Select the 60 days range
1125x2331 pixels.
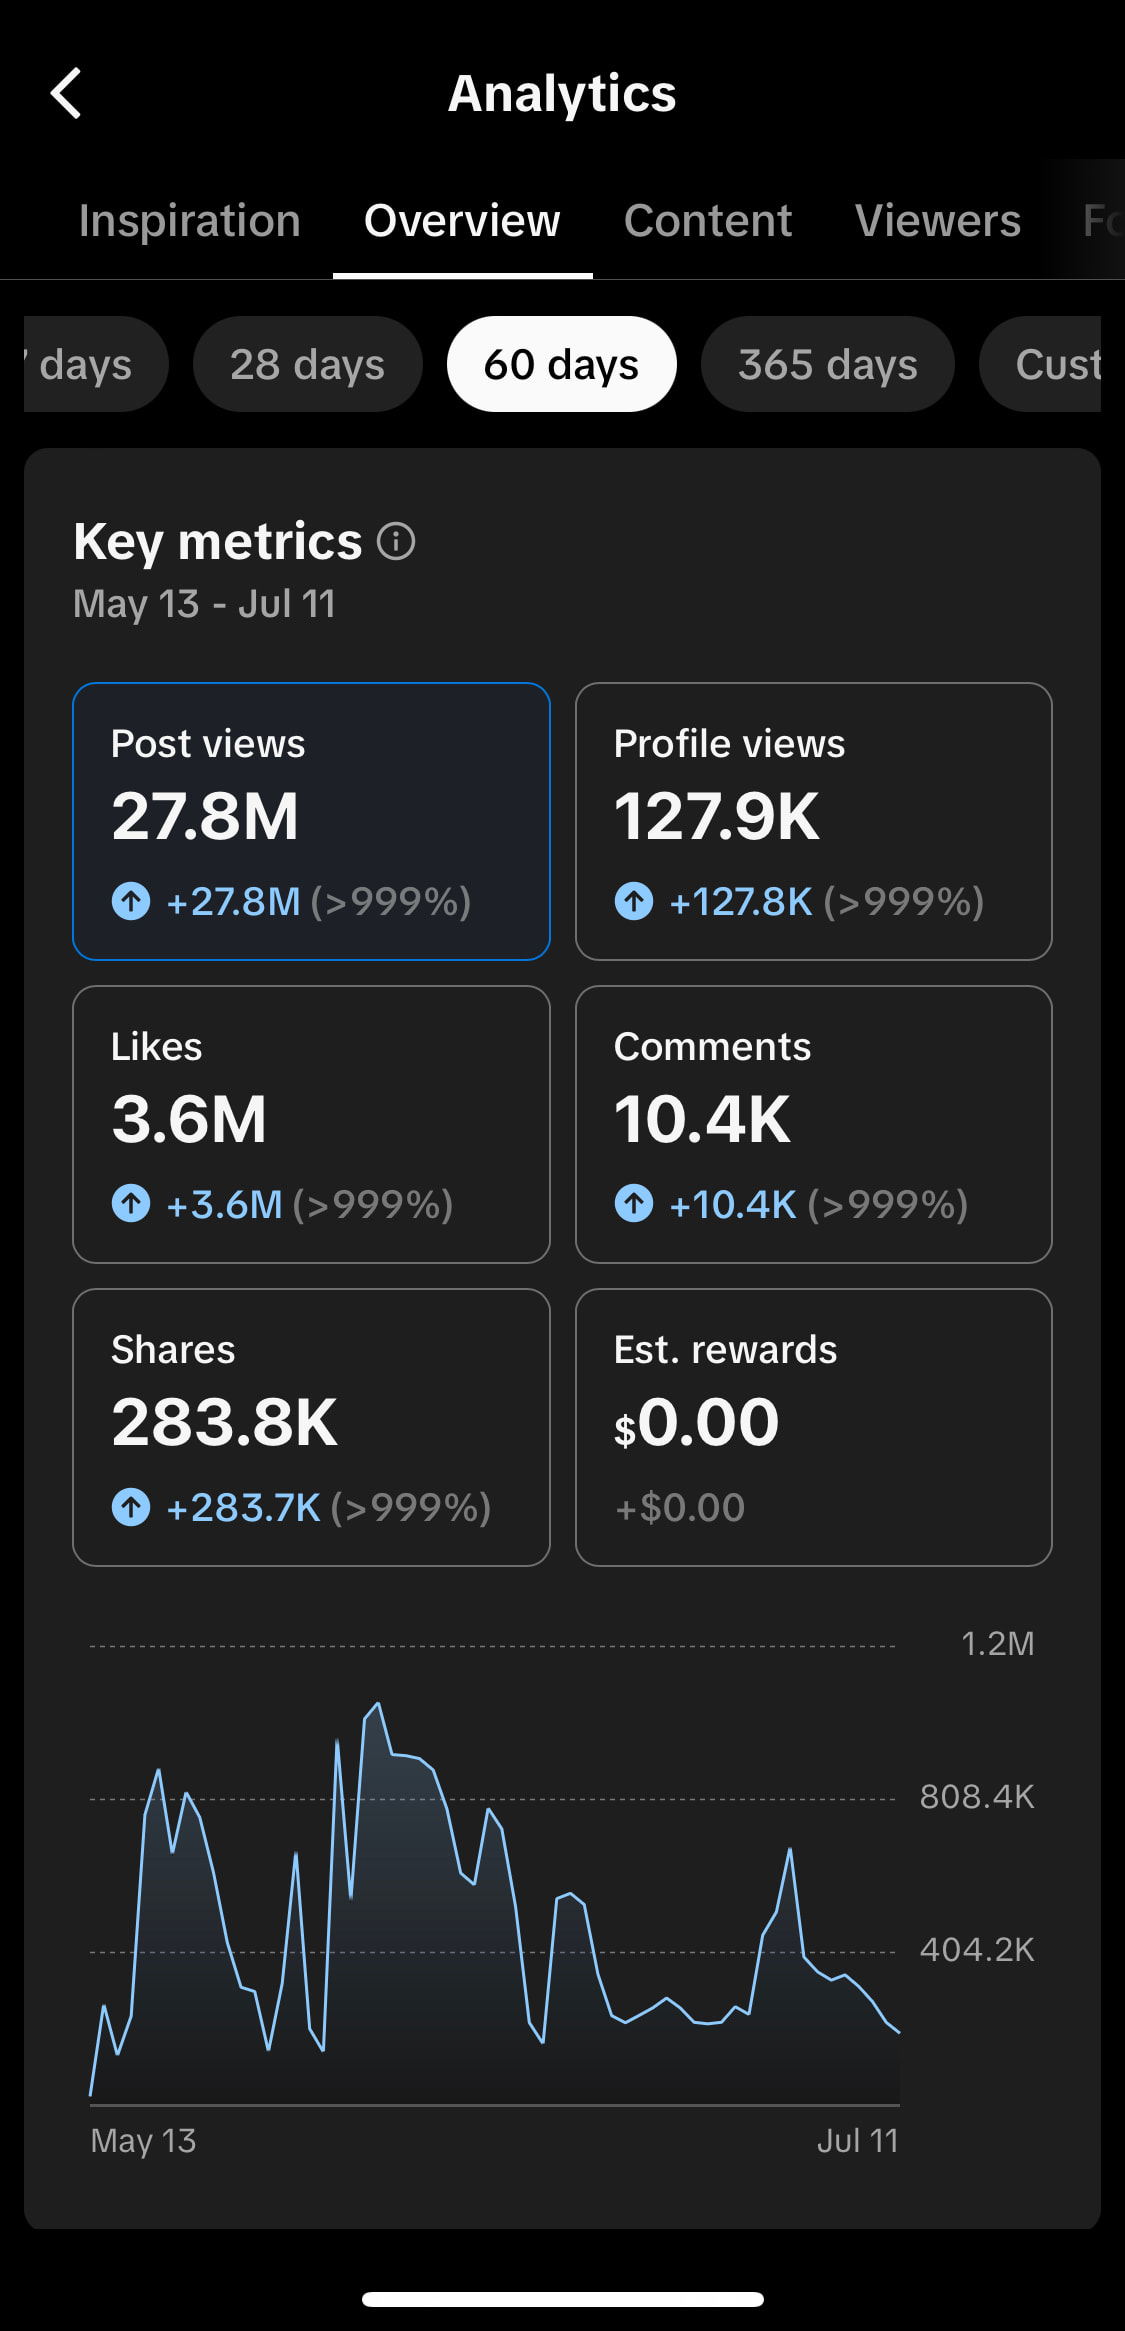tap(562, 364)
